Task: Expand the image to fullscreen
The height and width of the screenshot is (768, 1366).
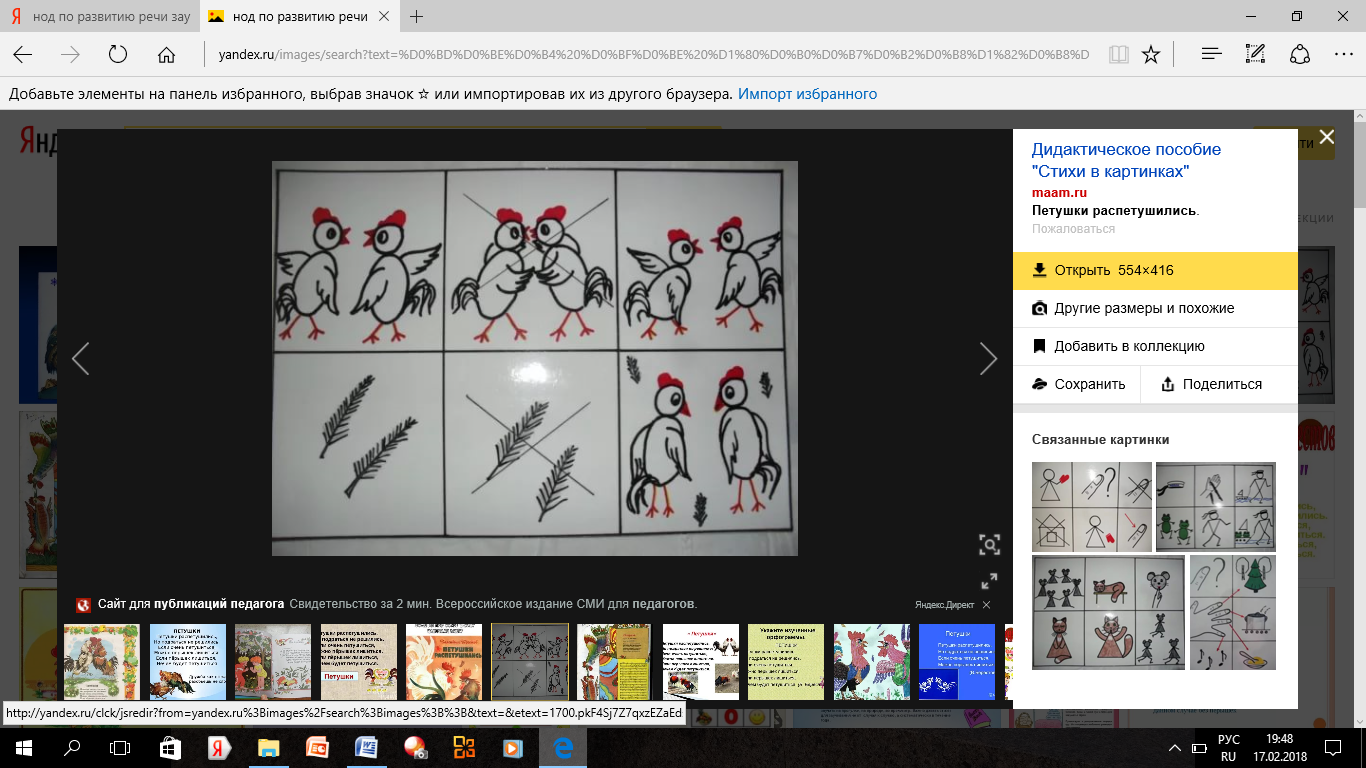Action: 989,581
